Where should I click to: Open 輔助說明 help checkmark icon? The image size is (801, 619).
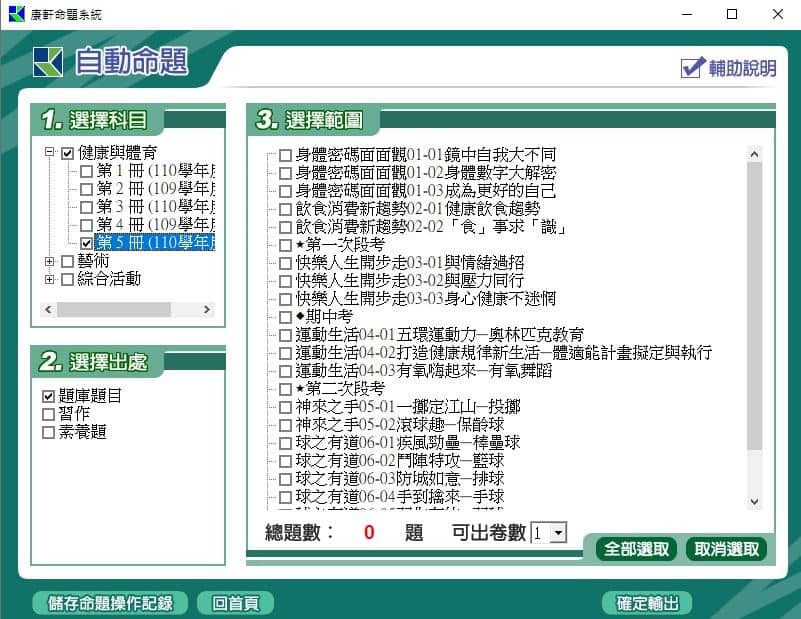click(x=693, y=67)
